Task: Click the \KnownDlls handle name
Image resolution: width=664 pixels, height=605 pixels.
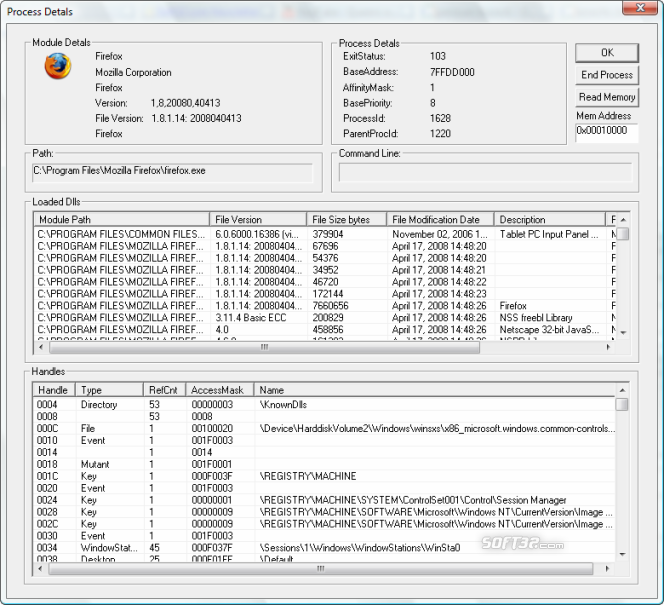Action: point(283,404)
